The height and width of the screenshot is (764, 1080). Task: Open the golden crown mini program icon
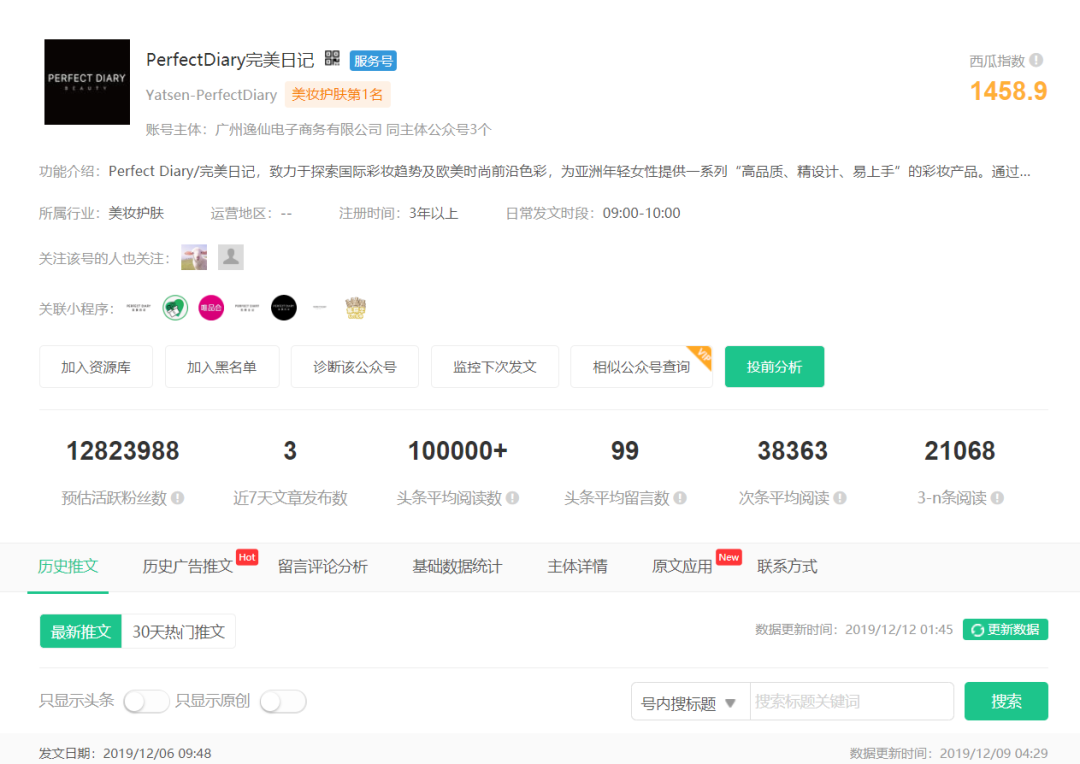pyautogui.click(x=355, y=307)
